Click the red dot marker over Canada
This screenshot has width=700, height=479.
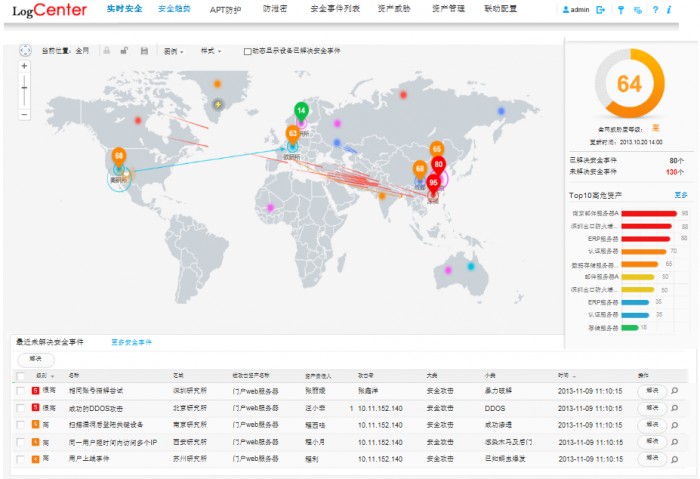138,121
